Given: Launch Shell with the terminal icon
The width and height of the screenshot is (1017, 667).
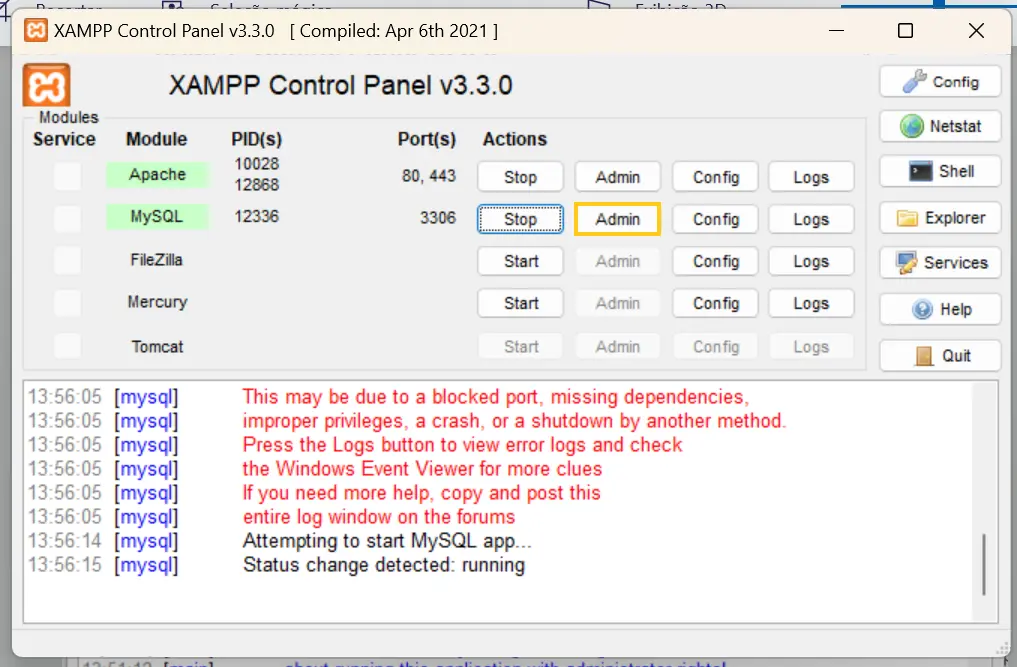Looking at the screenshot, I should coord(940,171).
